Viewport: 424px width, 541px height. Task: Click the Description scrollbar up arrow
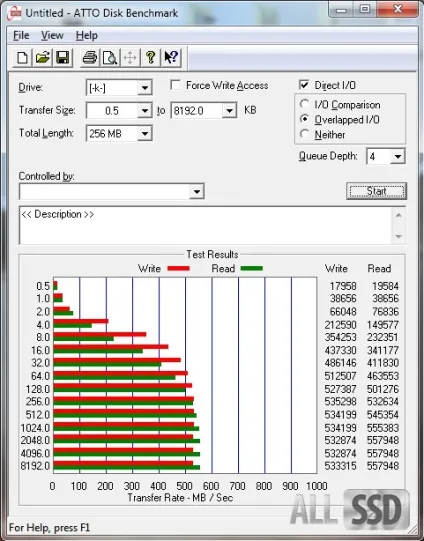pyautogui.click(x=398, y=216)
